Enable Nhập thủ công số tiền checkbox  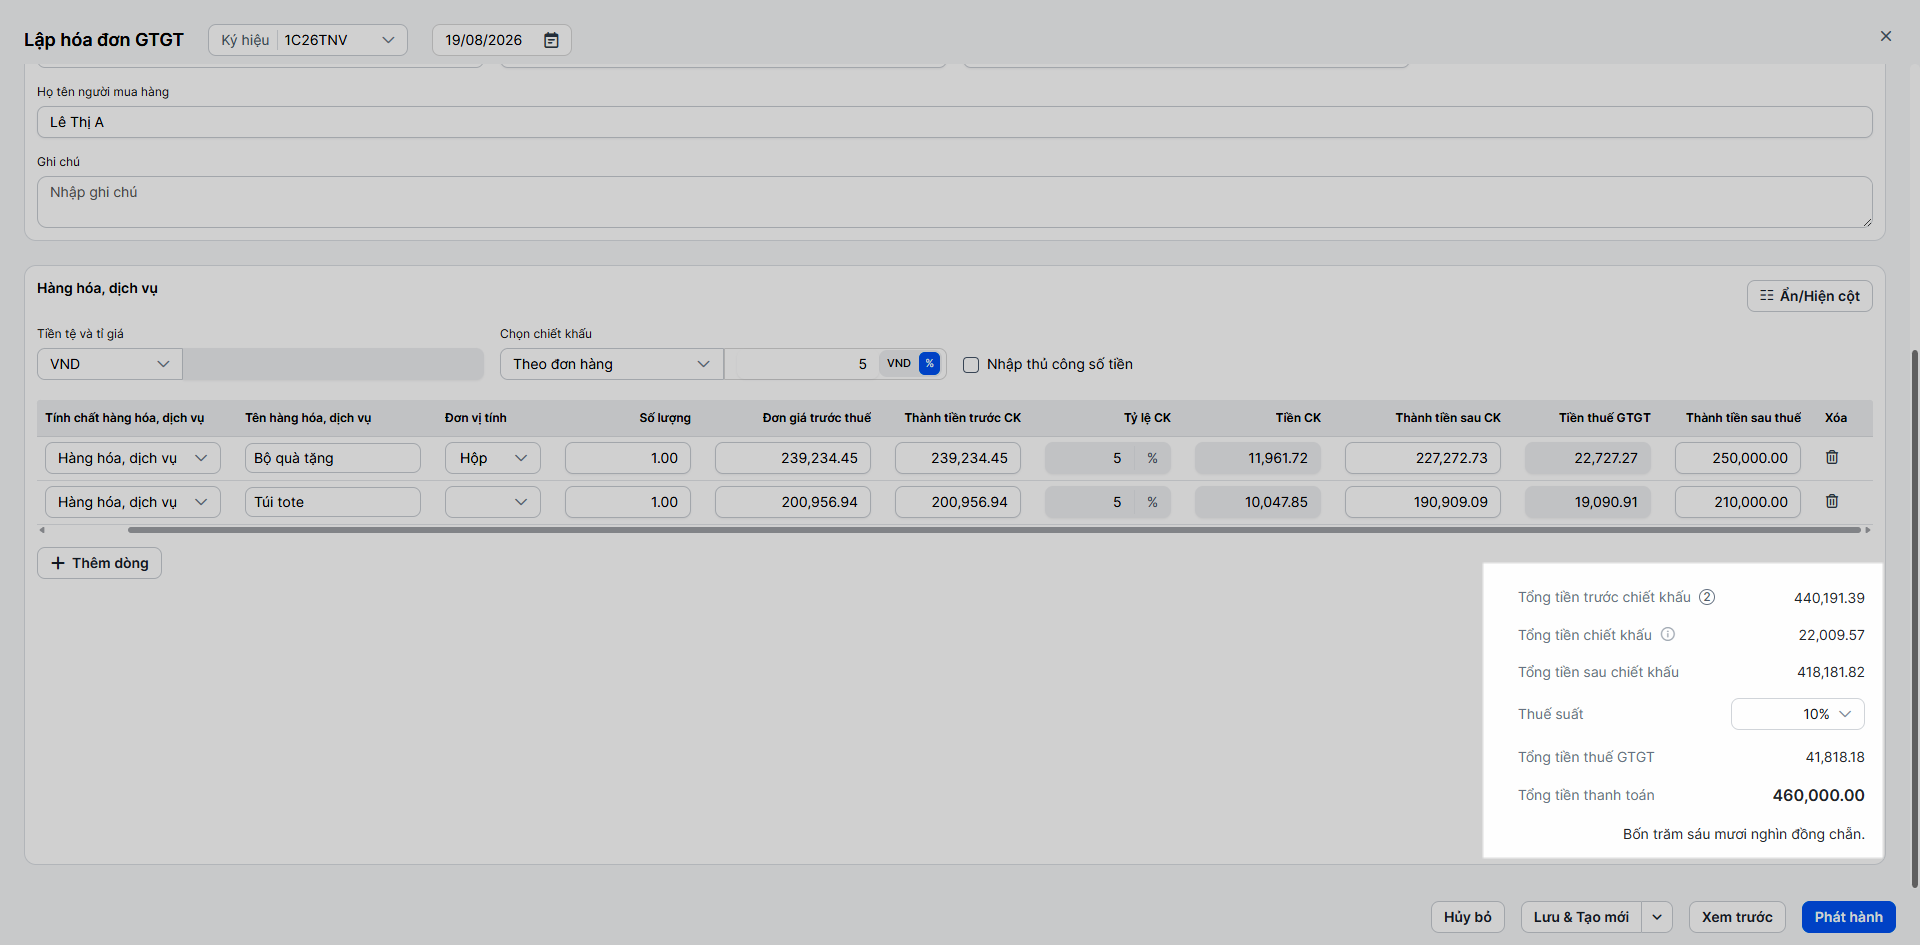(971, 365)
